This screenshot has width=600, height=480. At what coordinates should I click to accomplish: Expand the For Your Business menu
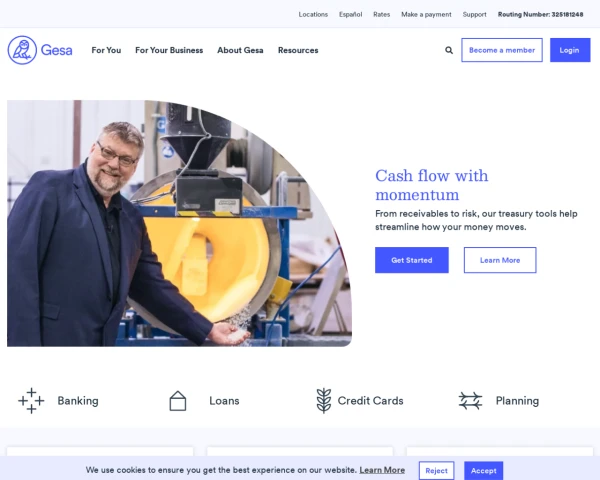169,50
